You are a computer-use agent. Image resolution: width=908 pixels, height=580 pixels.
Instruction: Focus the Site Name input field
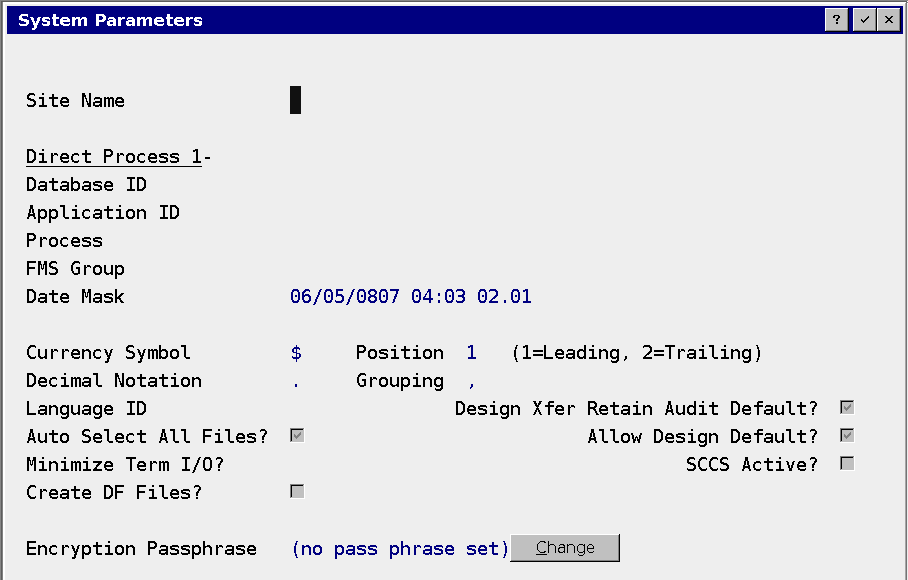pos(295,100)
